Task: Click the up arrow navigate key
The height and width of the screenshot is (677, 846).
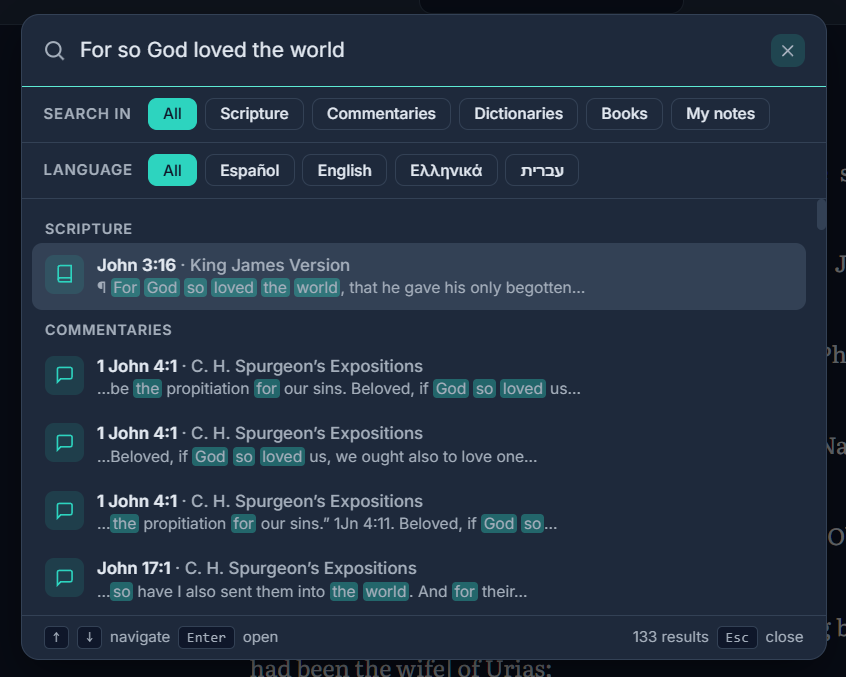Action: [x=56, y=637]
